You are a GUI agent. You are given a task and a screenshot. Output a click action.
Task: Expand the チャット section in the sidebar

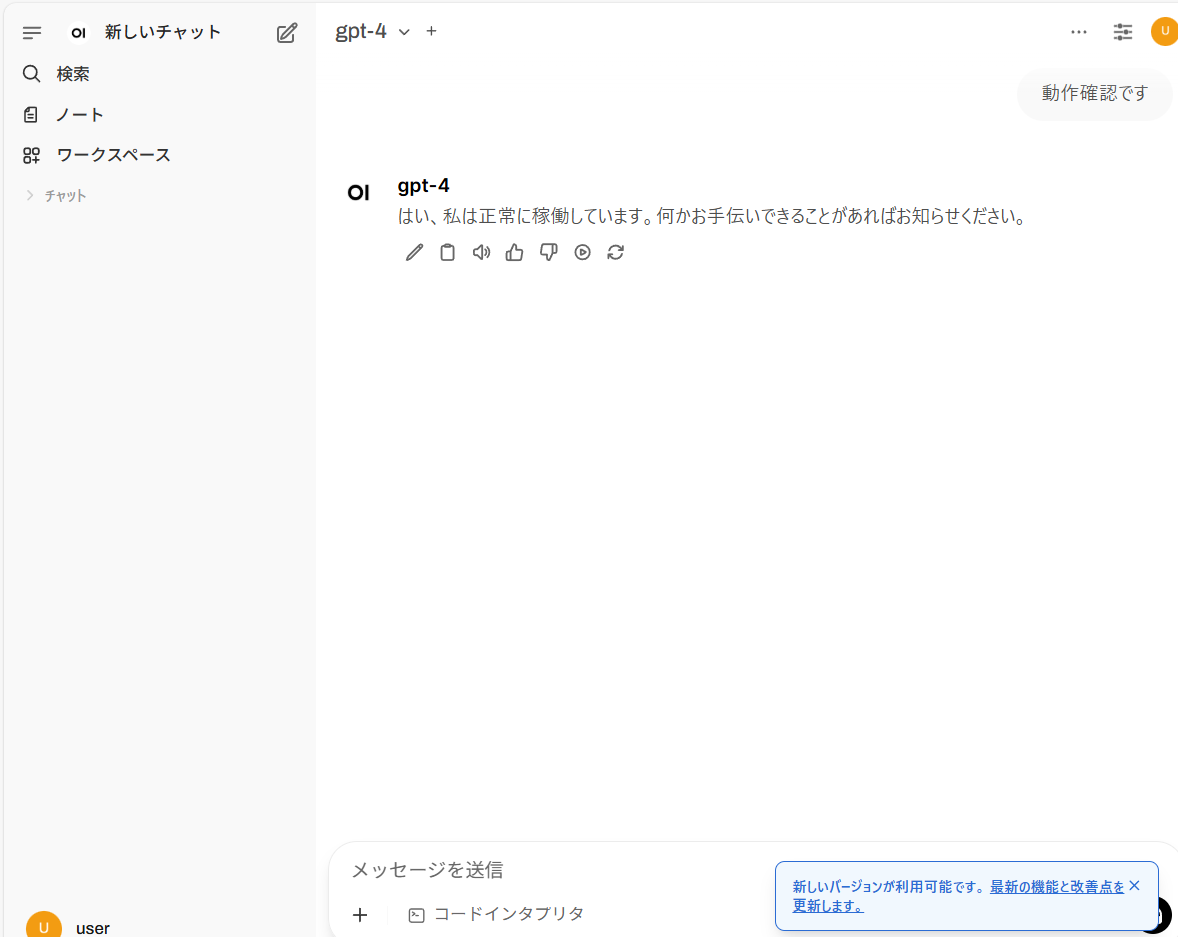coord(56,196)
